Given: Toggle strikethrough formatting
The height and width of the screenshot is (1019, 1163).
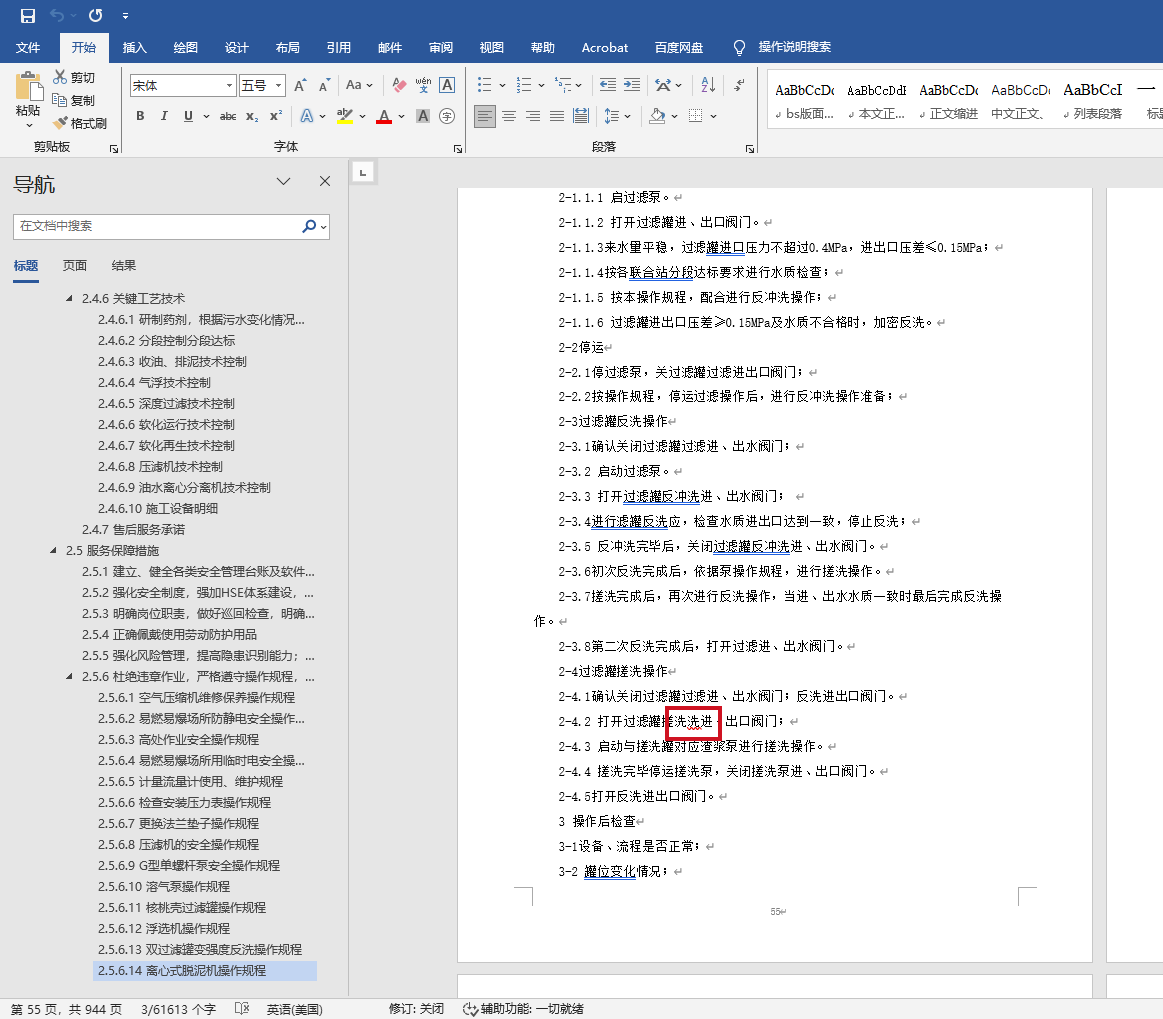Looking at the screenshot, I should pos(228,116).
